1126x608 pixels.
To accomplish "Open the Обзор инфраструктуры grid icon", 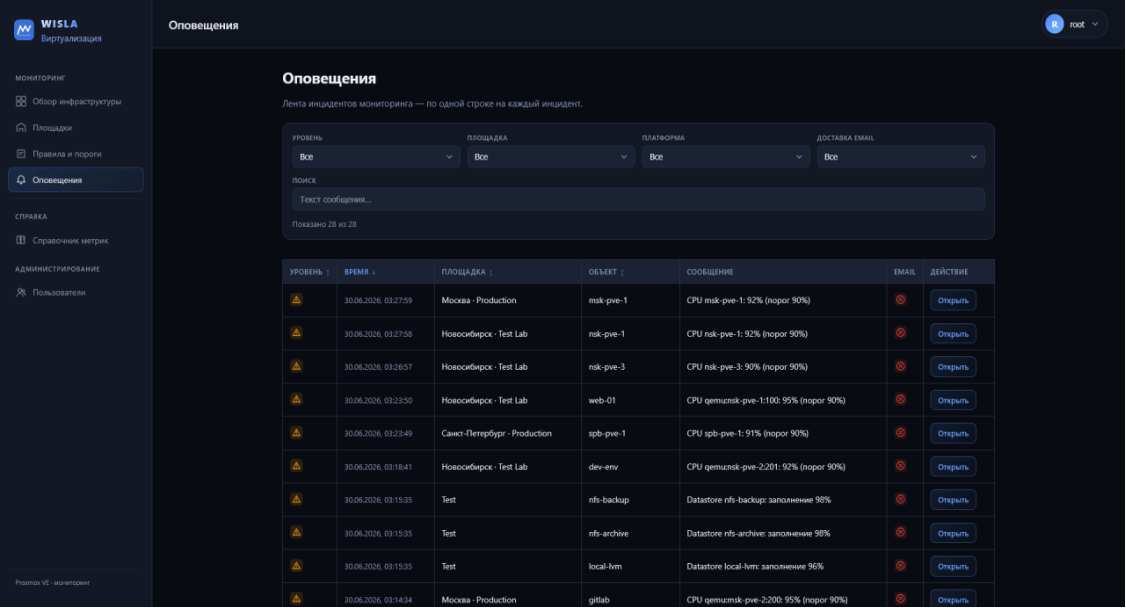I will coord(21,101).
